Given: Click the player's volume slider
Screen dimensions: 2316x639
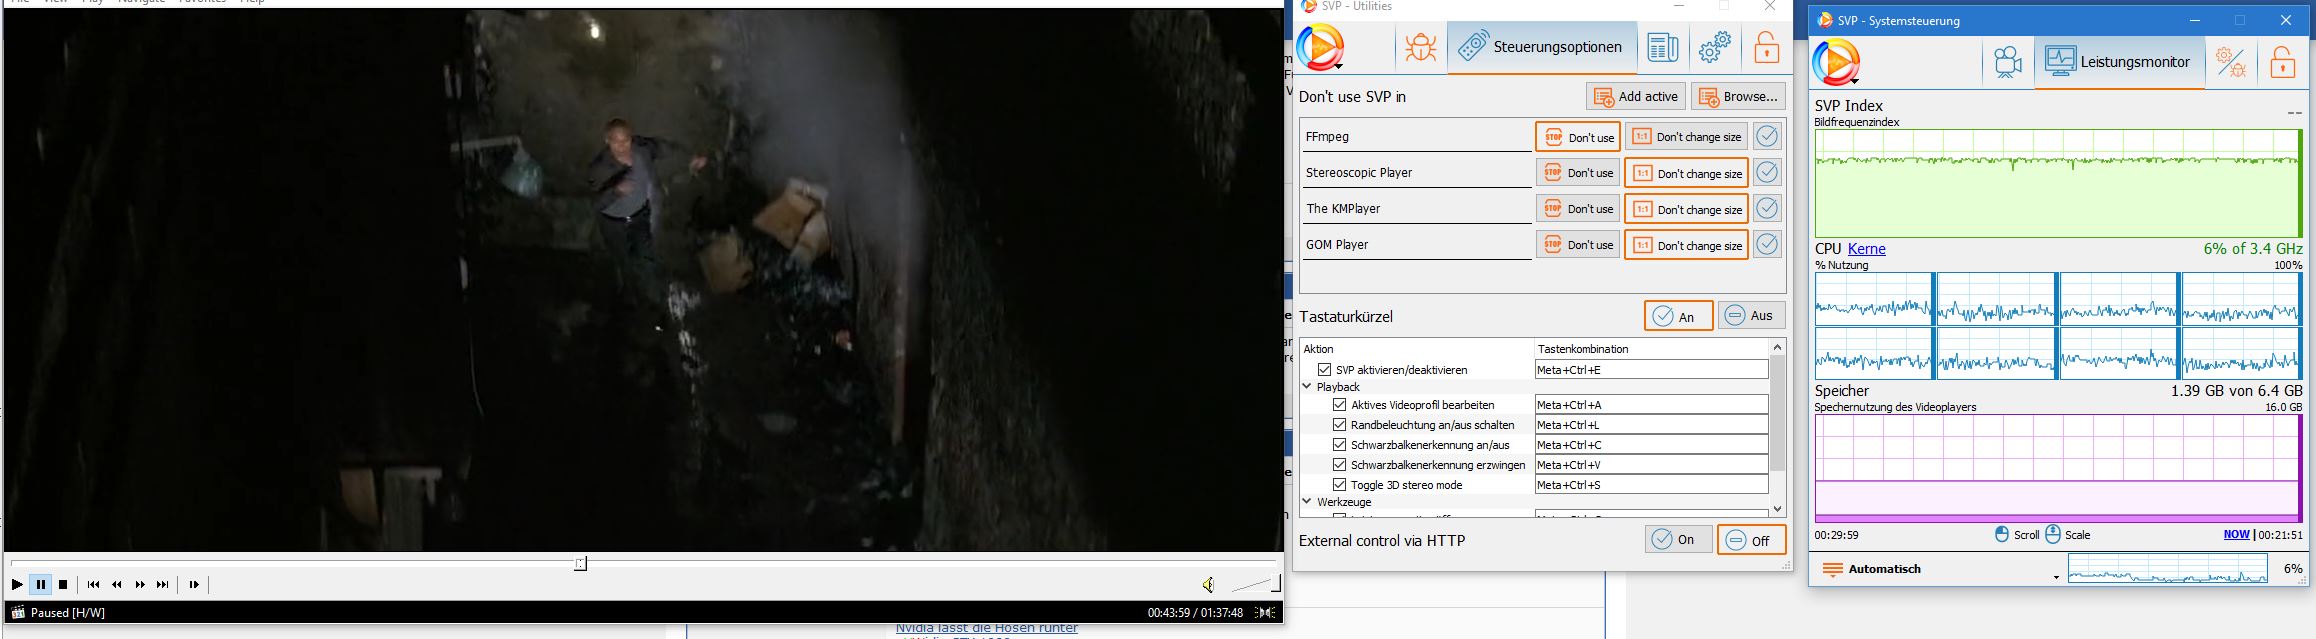Looking at the screenshot, I should click(x=1255, y=584).
